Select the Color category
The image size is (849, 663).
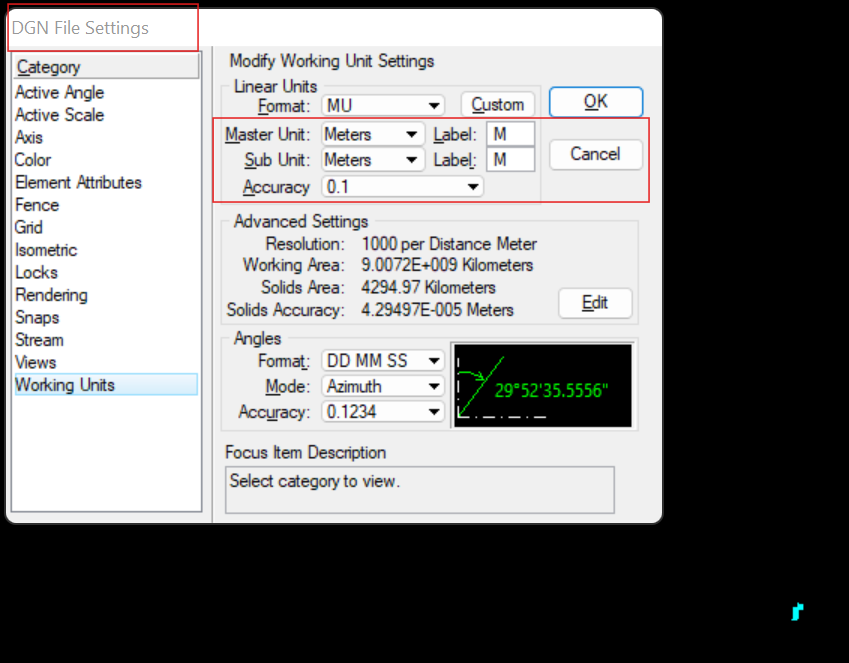pyautogui.click(x=32, y=159)
